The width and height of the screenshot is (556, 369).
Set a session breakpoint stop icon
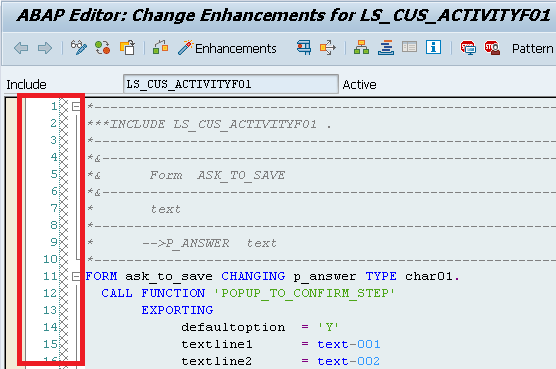468,47
